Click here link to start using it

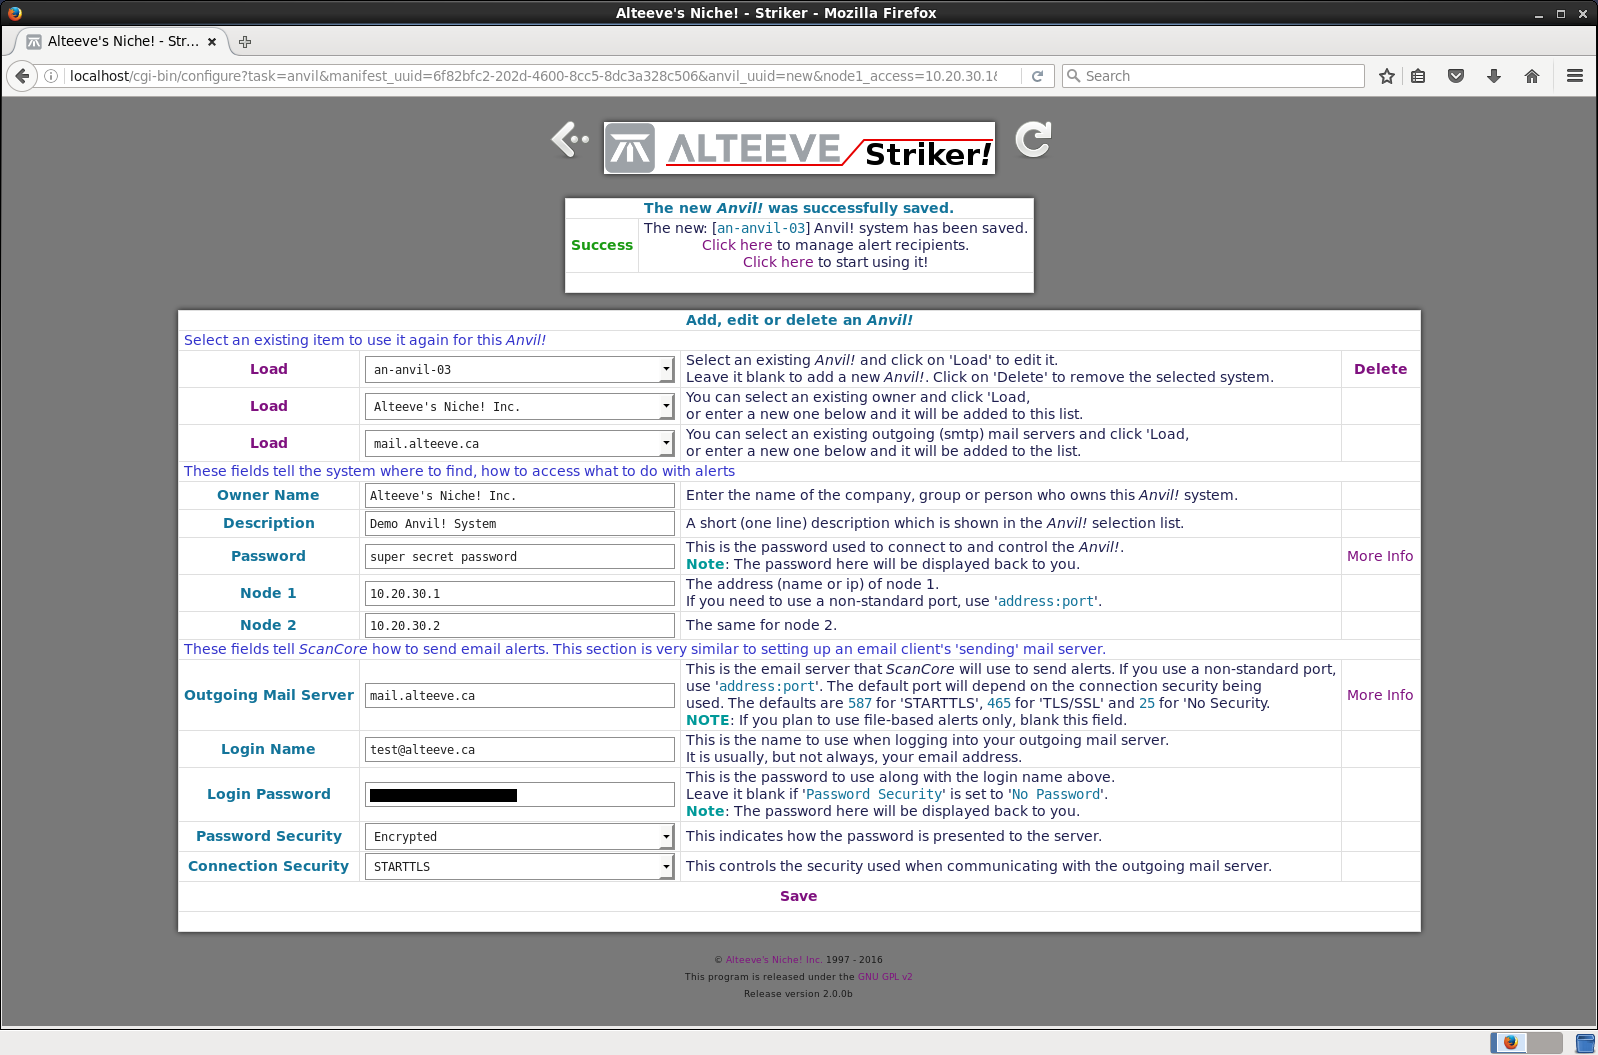click(778, 262)
